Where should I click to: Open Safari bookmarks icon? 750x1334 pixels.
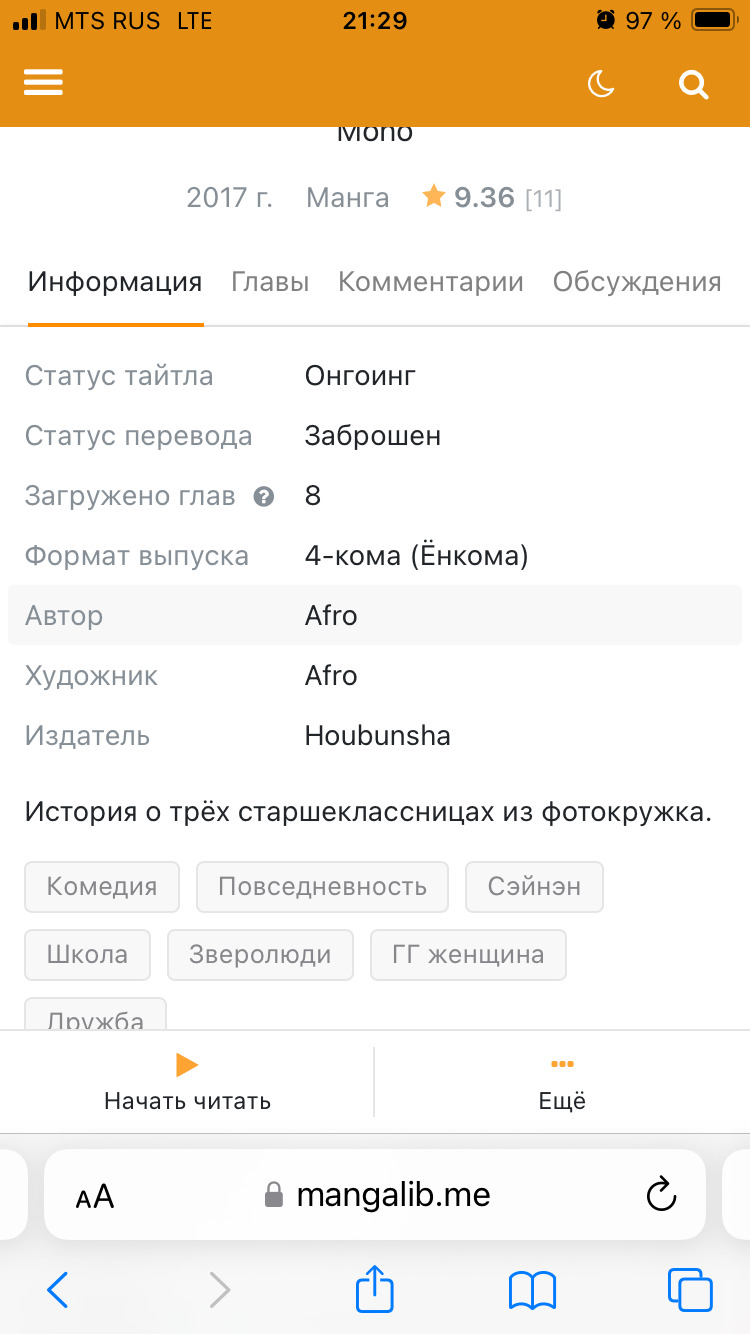pos(532,1290)
